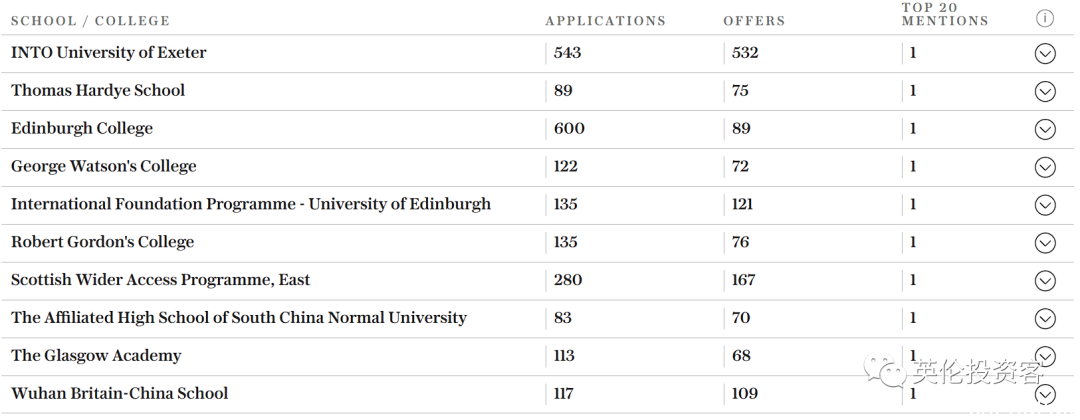Image resolution: width=1080 pixels, height=420 pixels.
Task: Expand the INTO University of Exeter row
Action: click(x=1045, y=53)
